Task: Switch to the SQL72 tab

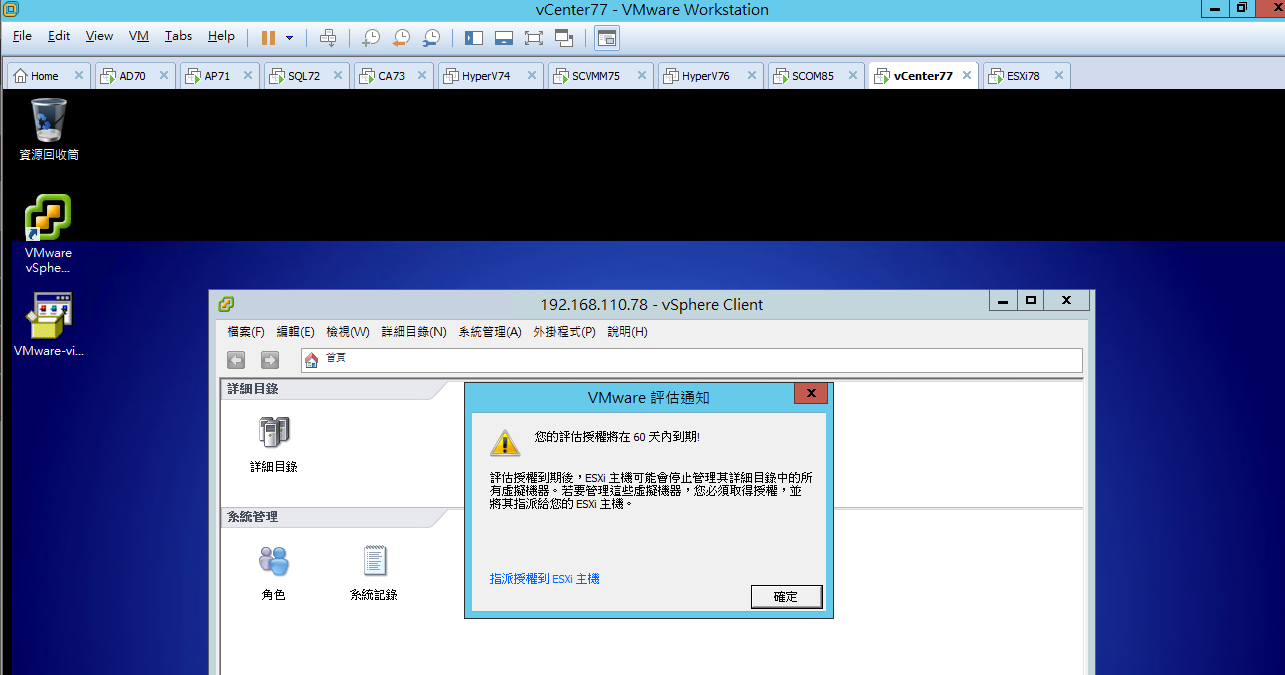Action: (x=307, y=76)
